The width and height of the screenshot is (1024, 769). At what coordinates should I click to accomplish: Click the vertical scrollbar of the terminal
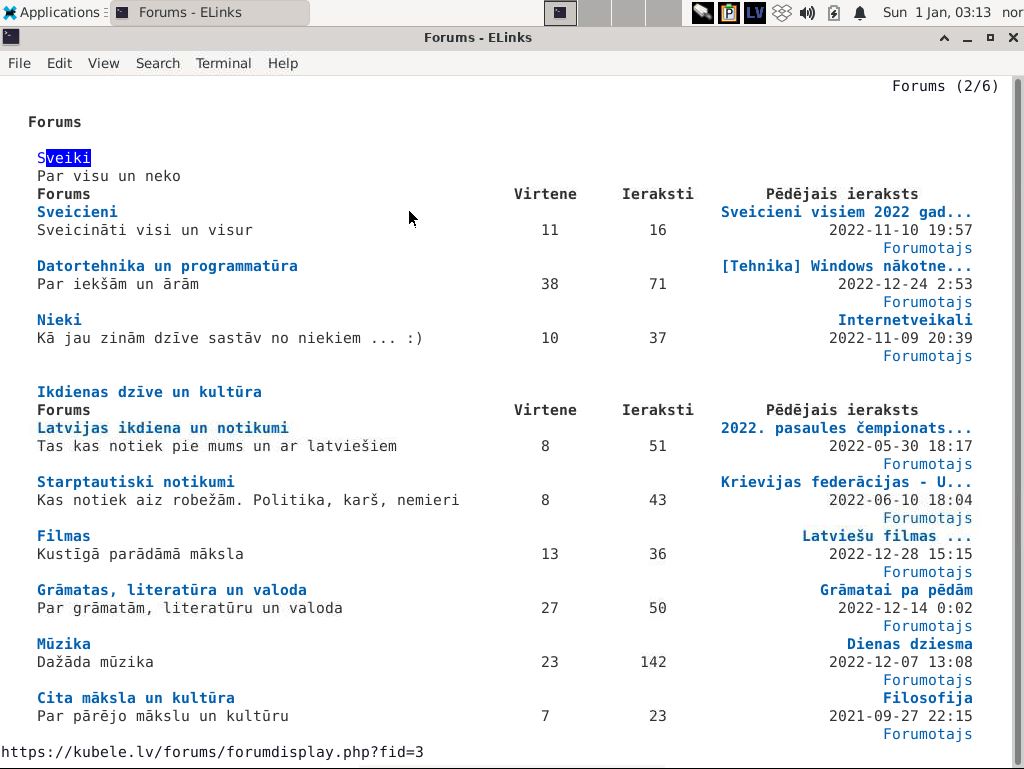click(x=1017, y=400)
